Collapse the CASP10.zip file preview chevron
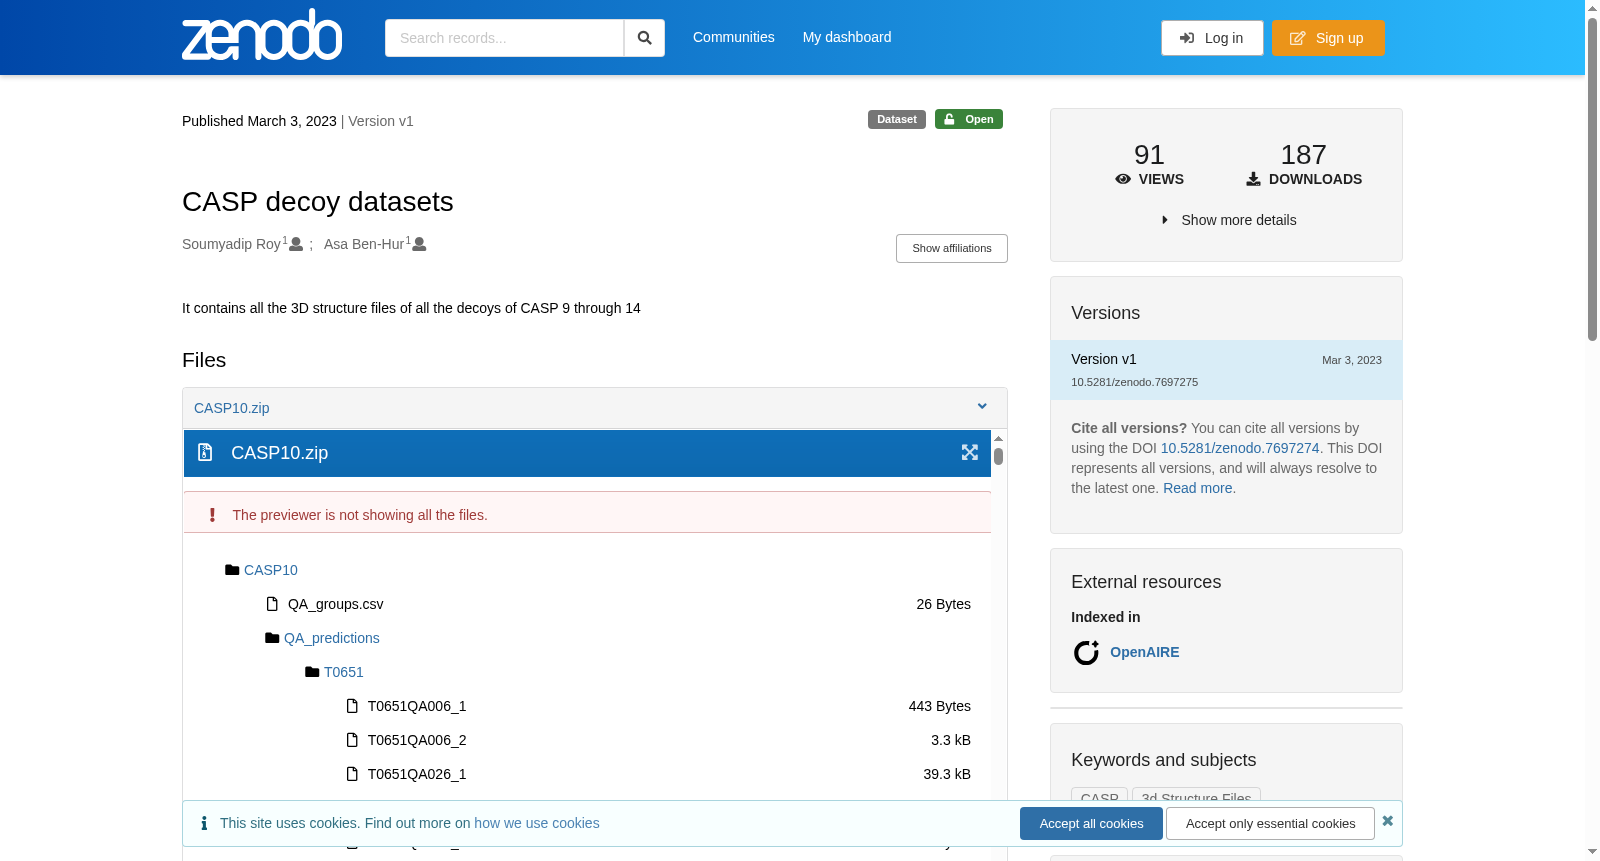 [x=982, y=406]
